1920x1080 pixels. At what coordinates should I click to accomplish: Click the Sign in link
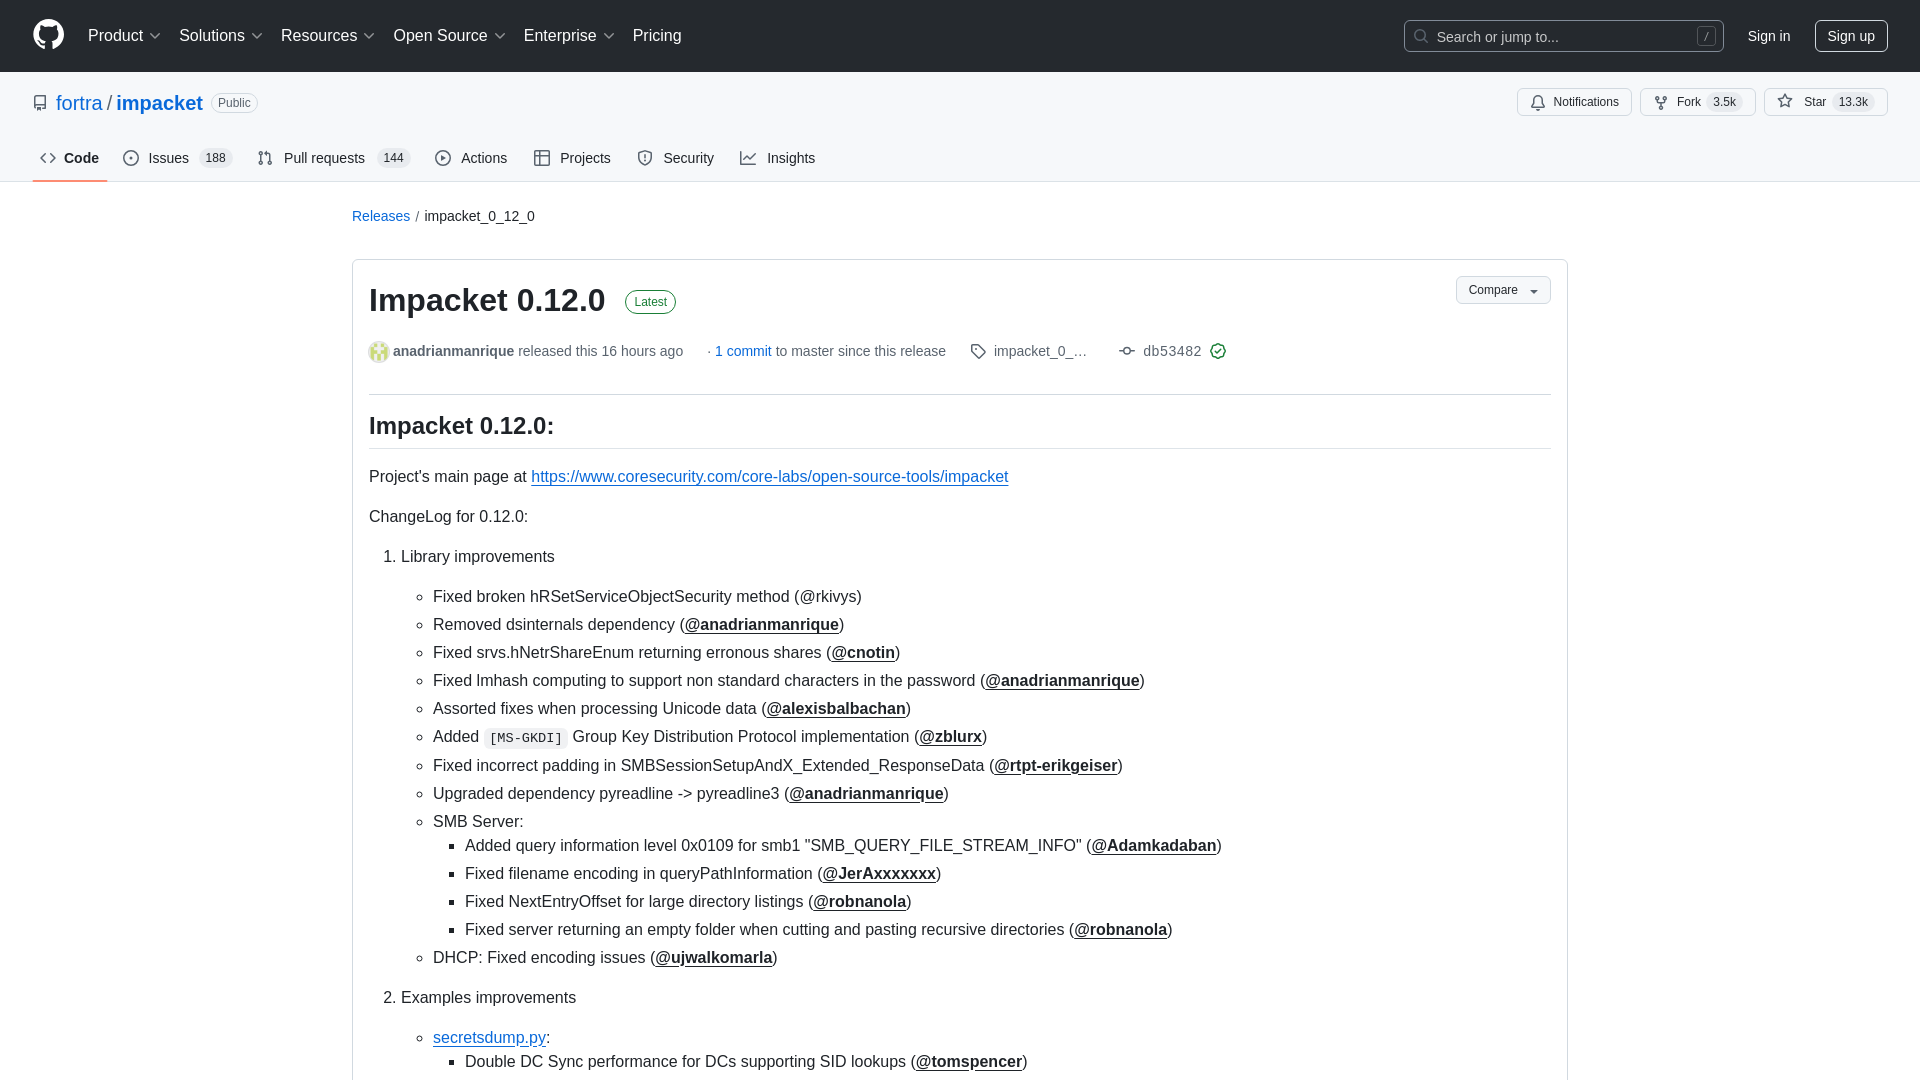coord(1769,36)
